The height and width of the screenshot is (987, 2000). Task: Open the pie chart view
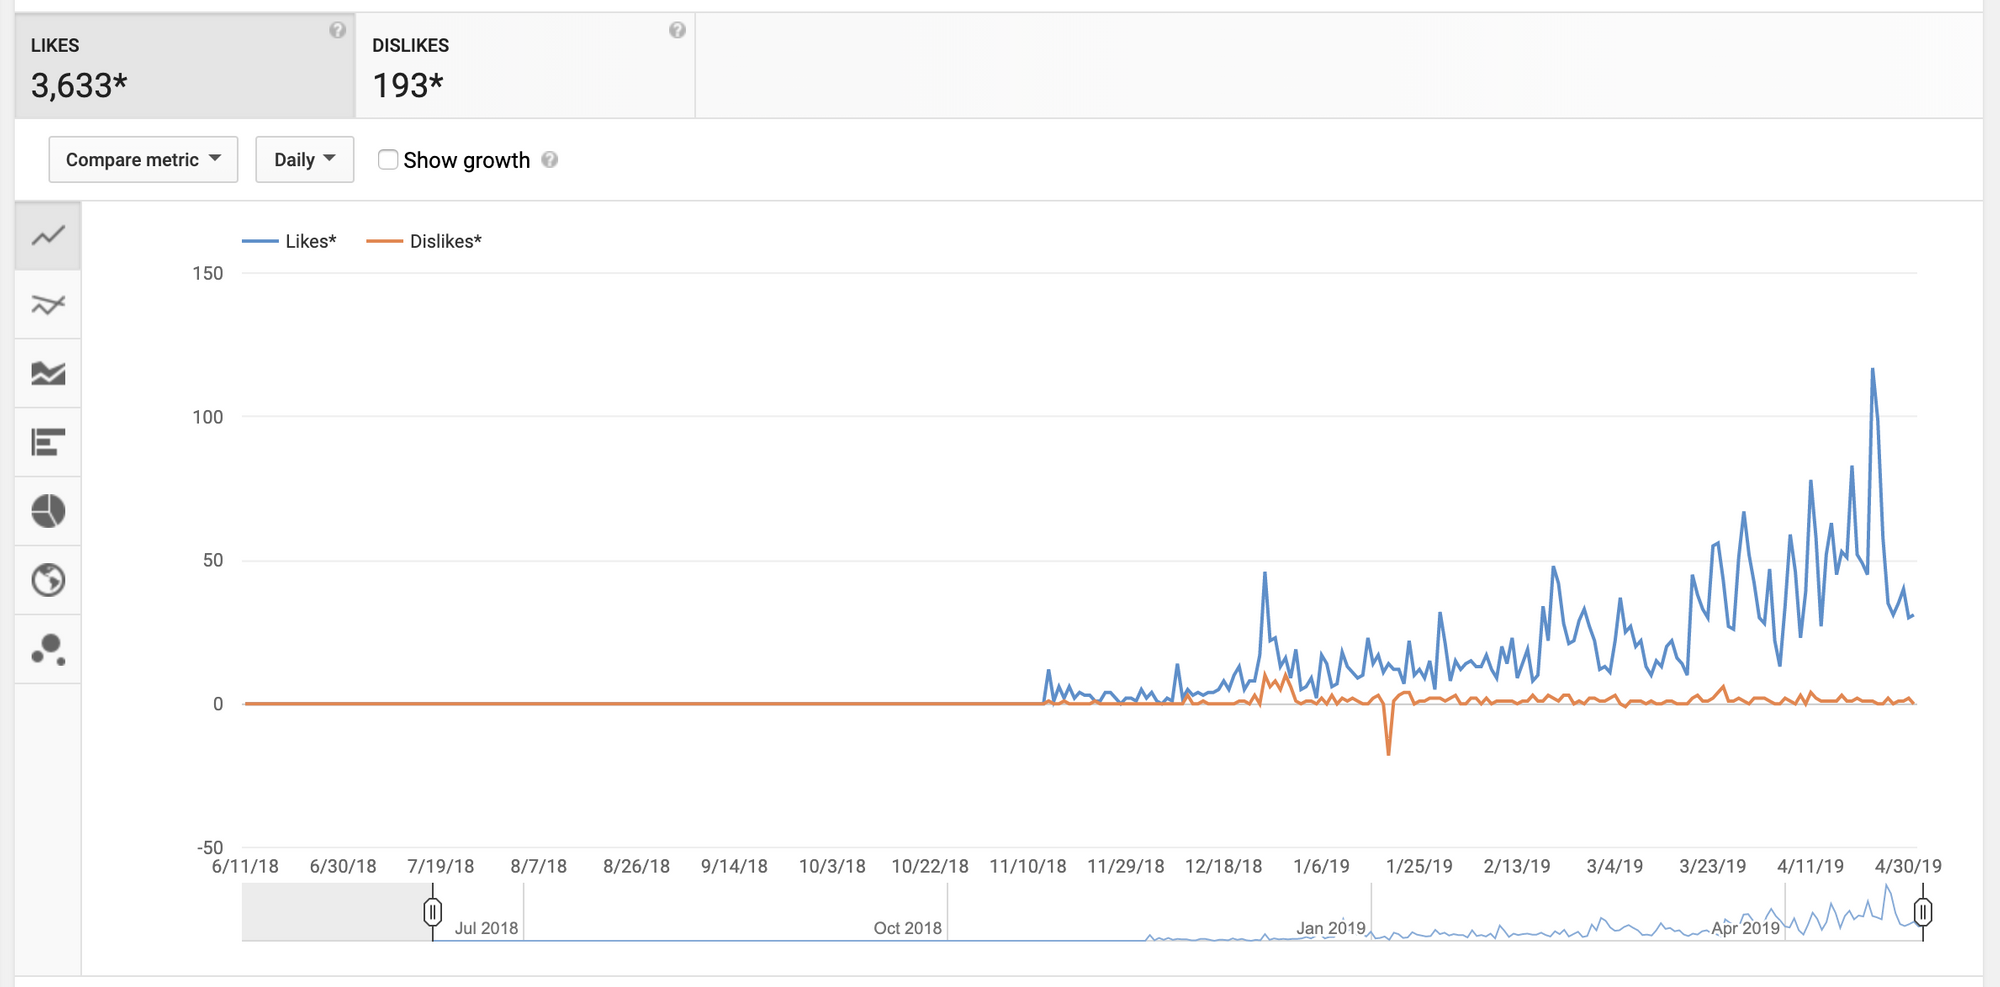[48, 511]
